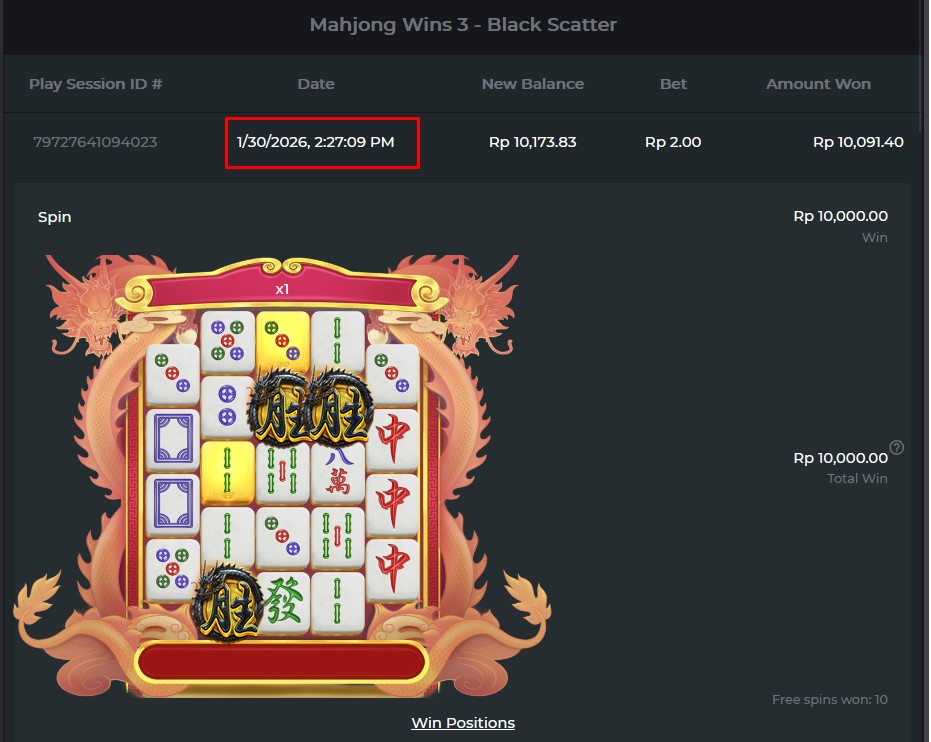Select the Date column header
Image resolution: width=931 pixels, height=742 pixels.
(x=316, y=84)
